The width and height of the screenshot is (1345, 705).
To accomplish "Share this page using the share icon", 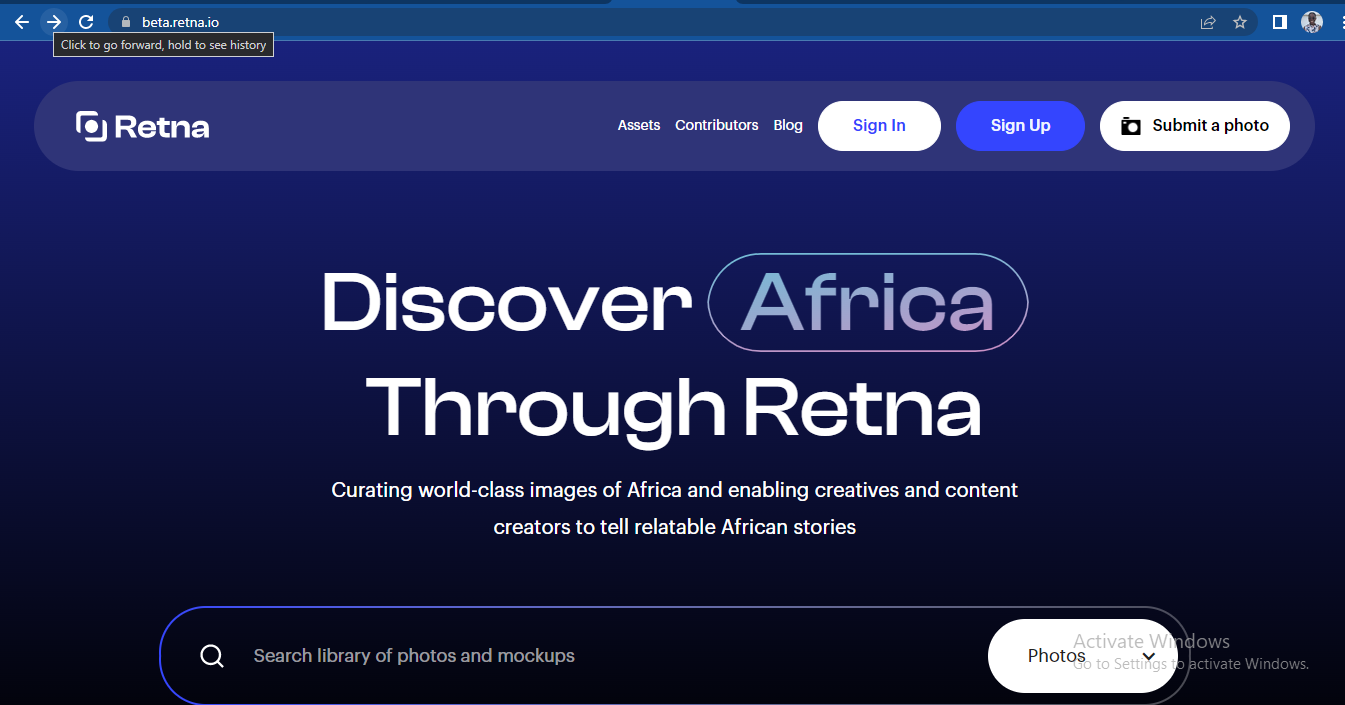I will tap(1208, 22).
